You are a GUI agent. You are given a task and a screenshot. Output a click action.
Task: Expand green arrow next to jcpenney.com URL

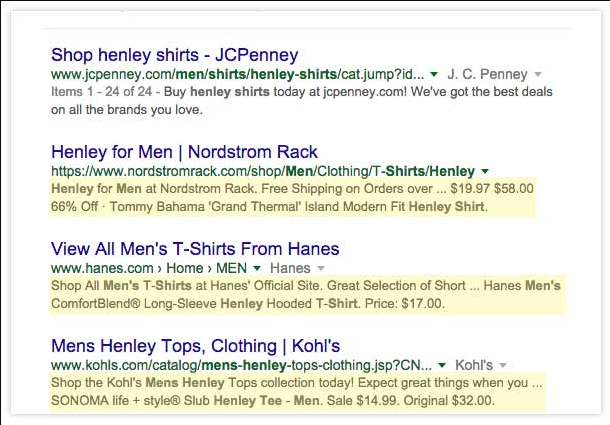point(434,74)
